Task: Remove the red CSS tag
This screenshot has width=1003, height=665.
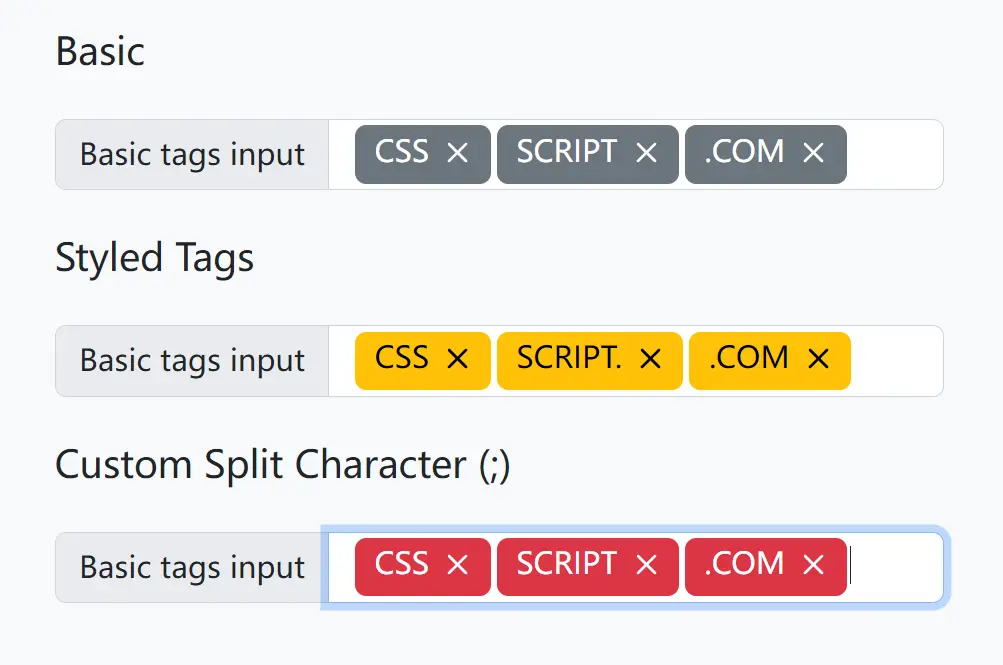Action: [x=458, y=565]
